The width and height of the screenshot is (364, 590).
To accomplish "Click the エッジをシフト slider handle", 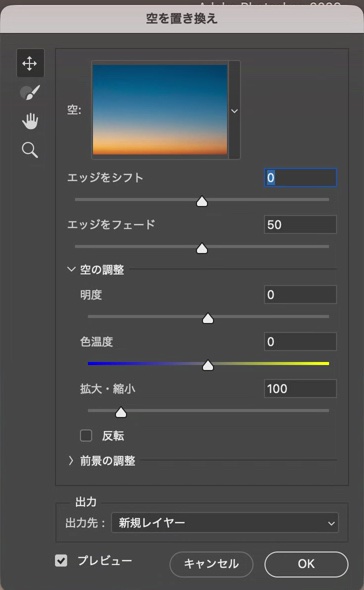I will pyautogui.click(x=202, y=201).
